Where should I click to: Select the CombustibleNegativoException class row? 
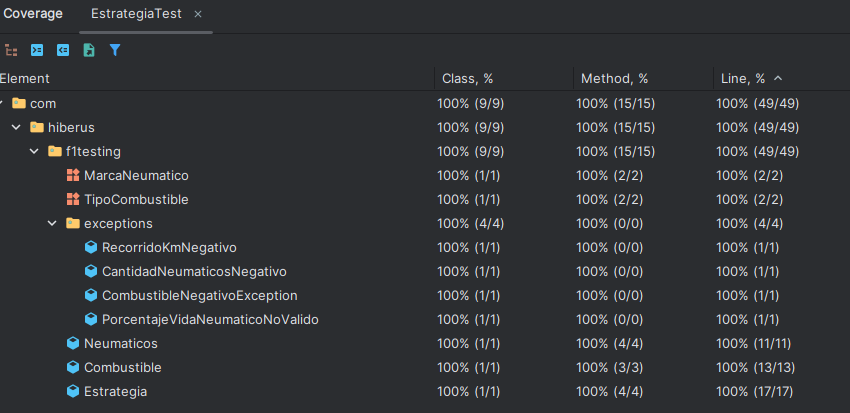click(x=199, y=295)
